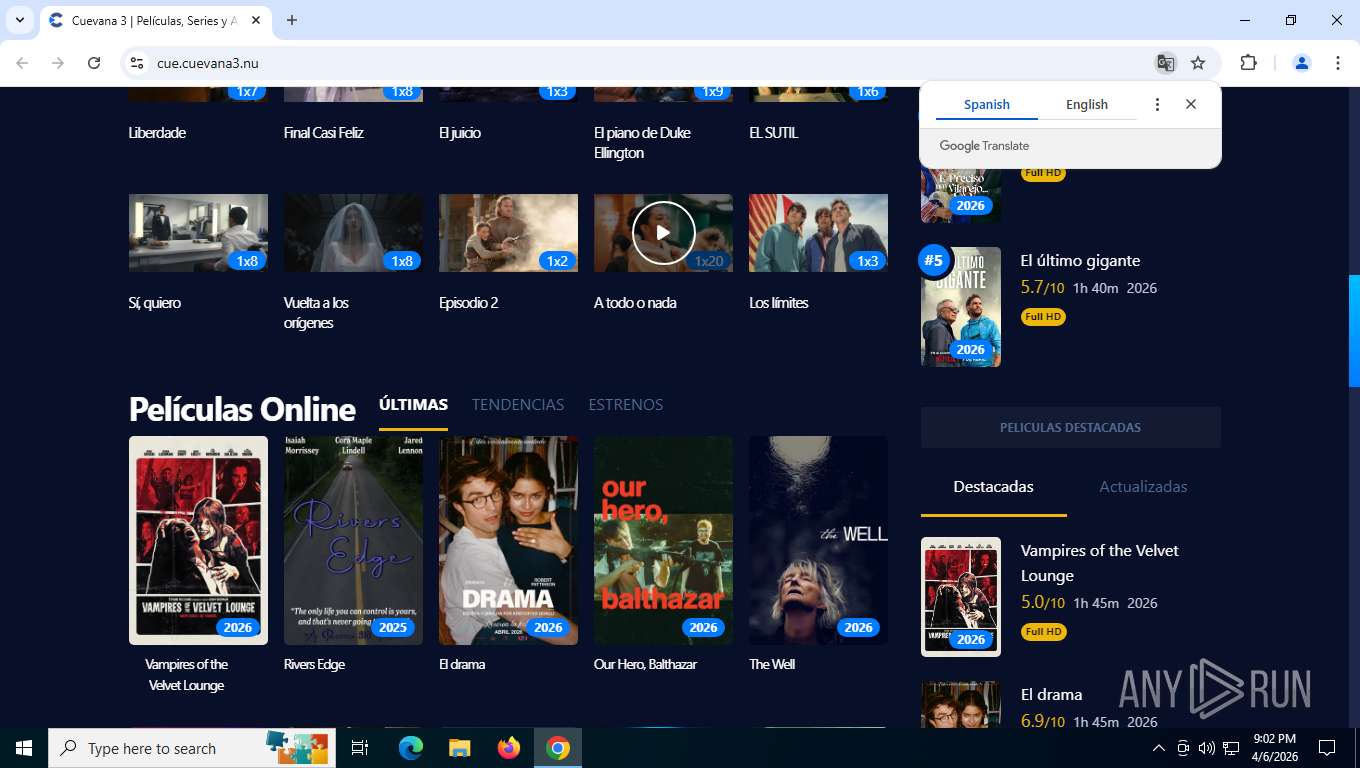Viewport: 1360px width, 768px height.
Task: Switch to the ESTRENOS tab
Action: click(x=626, y=404)
